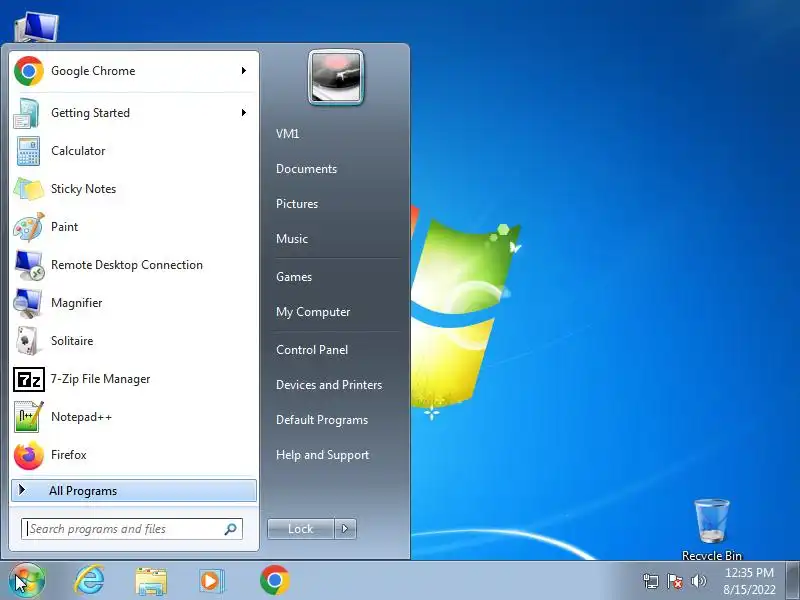Start Paint from its palette icon

tap(29, 227)
